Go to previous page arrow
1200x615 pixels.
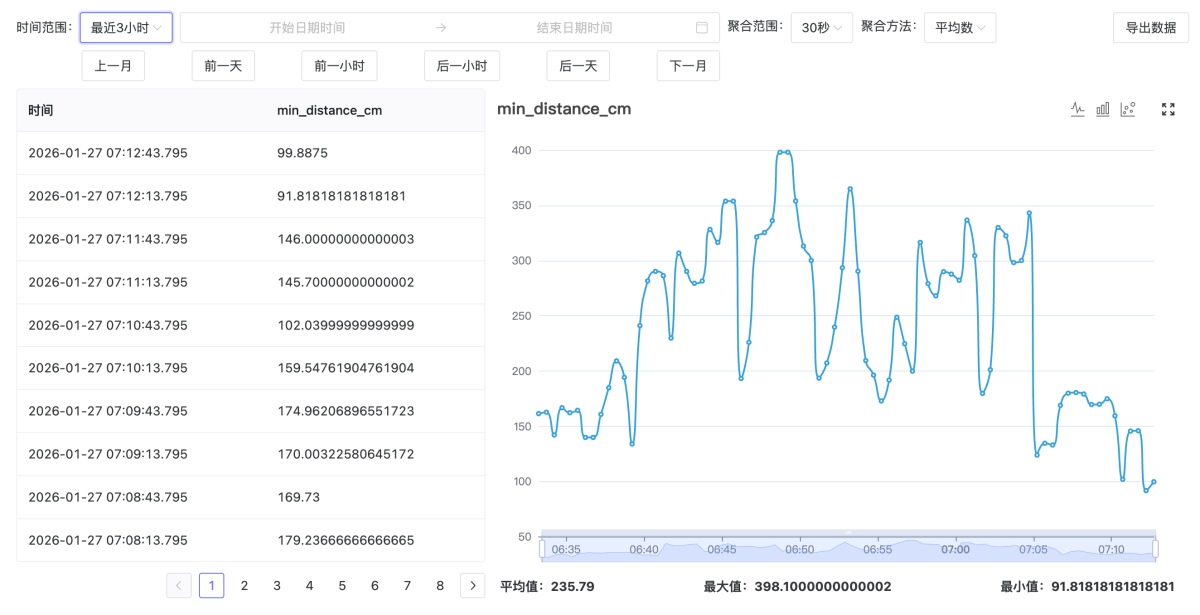tap(179, 586)
